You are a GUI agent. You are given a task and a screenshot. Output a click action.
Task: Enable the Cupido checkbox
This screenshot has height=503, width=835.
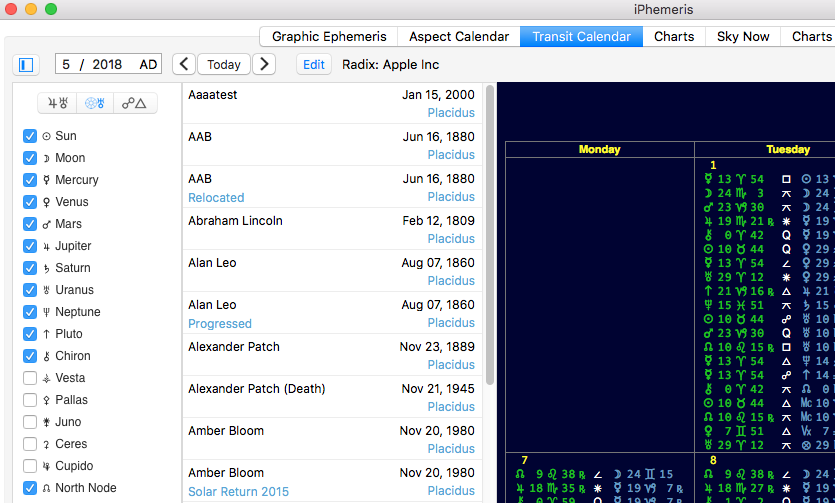pyautogui.click(x=30, y=466)
